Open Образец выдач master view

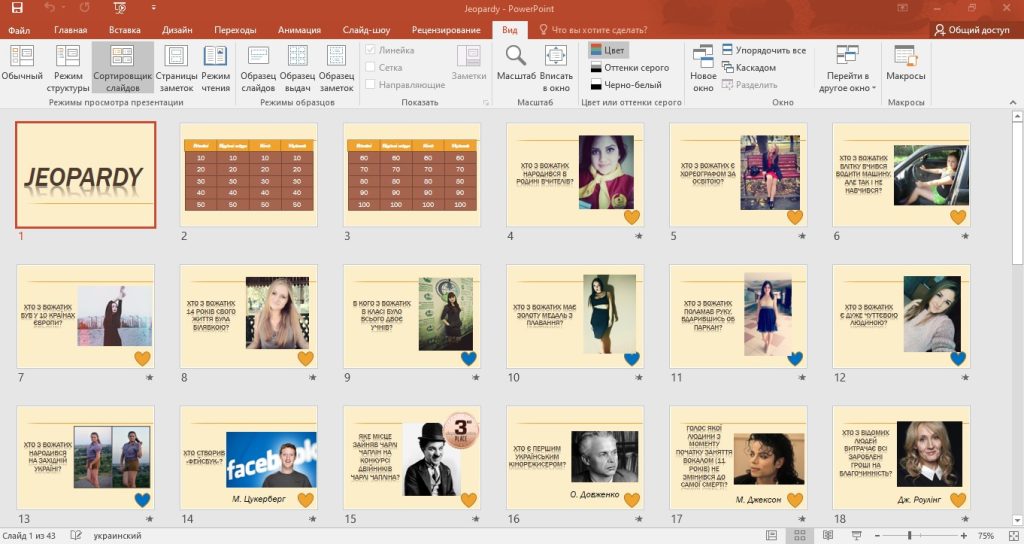pyautogui.click(x=298, y=69)
